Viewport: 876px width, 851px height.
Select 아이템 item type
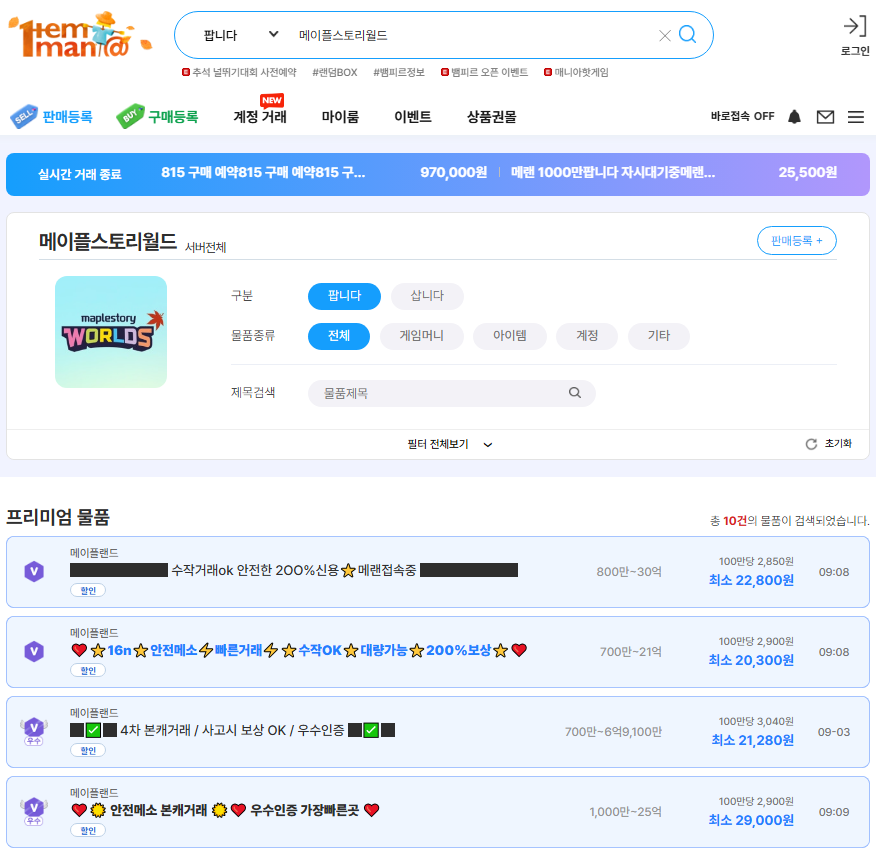[x=510, y=336]
